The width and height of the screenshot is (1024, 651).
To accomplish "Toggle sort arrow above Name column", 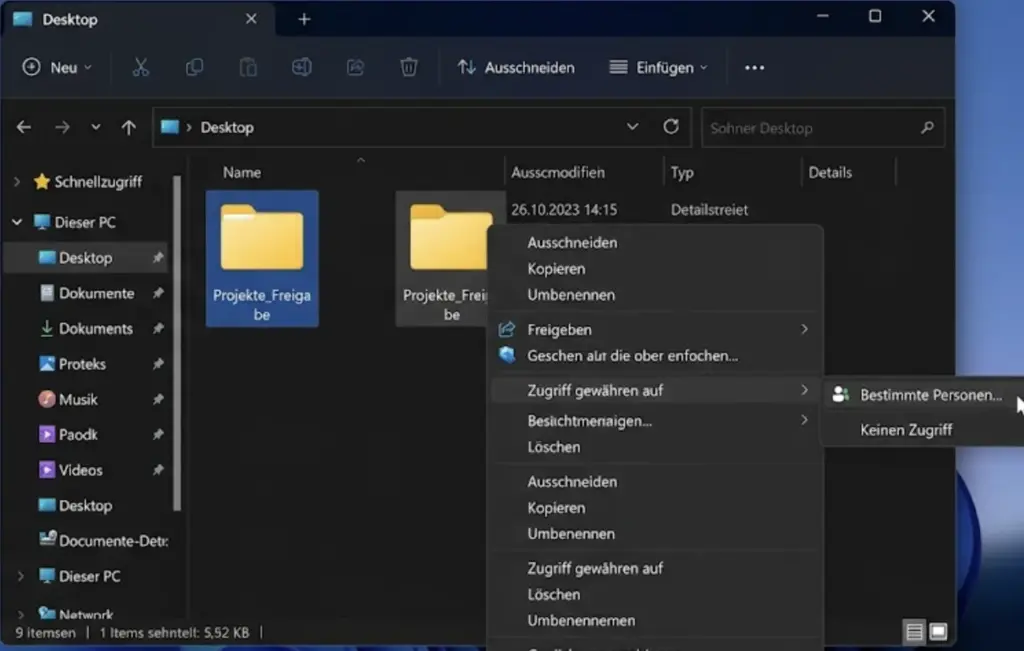I will point(360,160).
